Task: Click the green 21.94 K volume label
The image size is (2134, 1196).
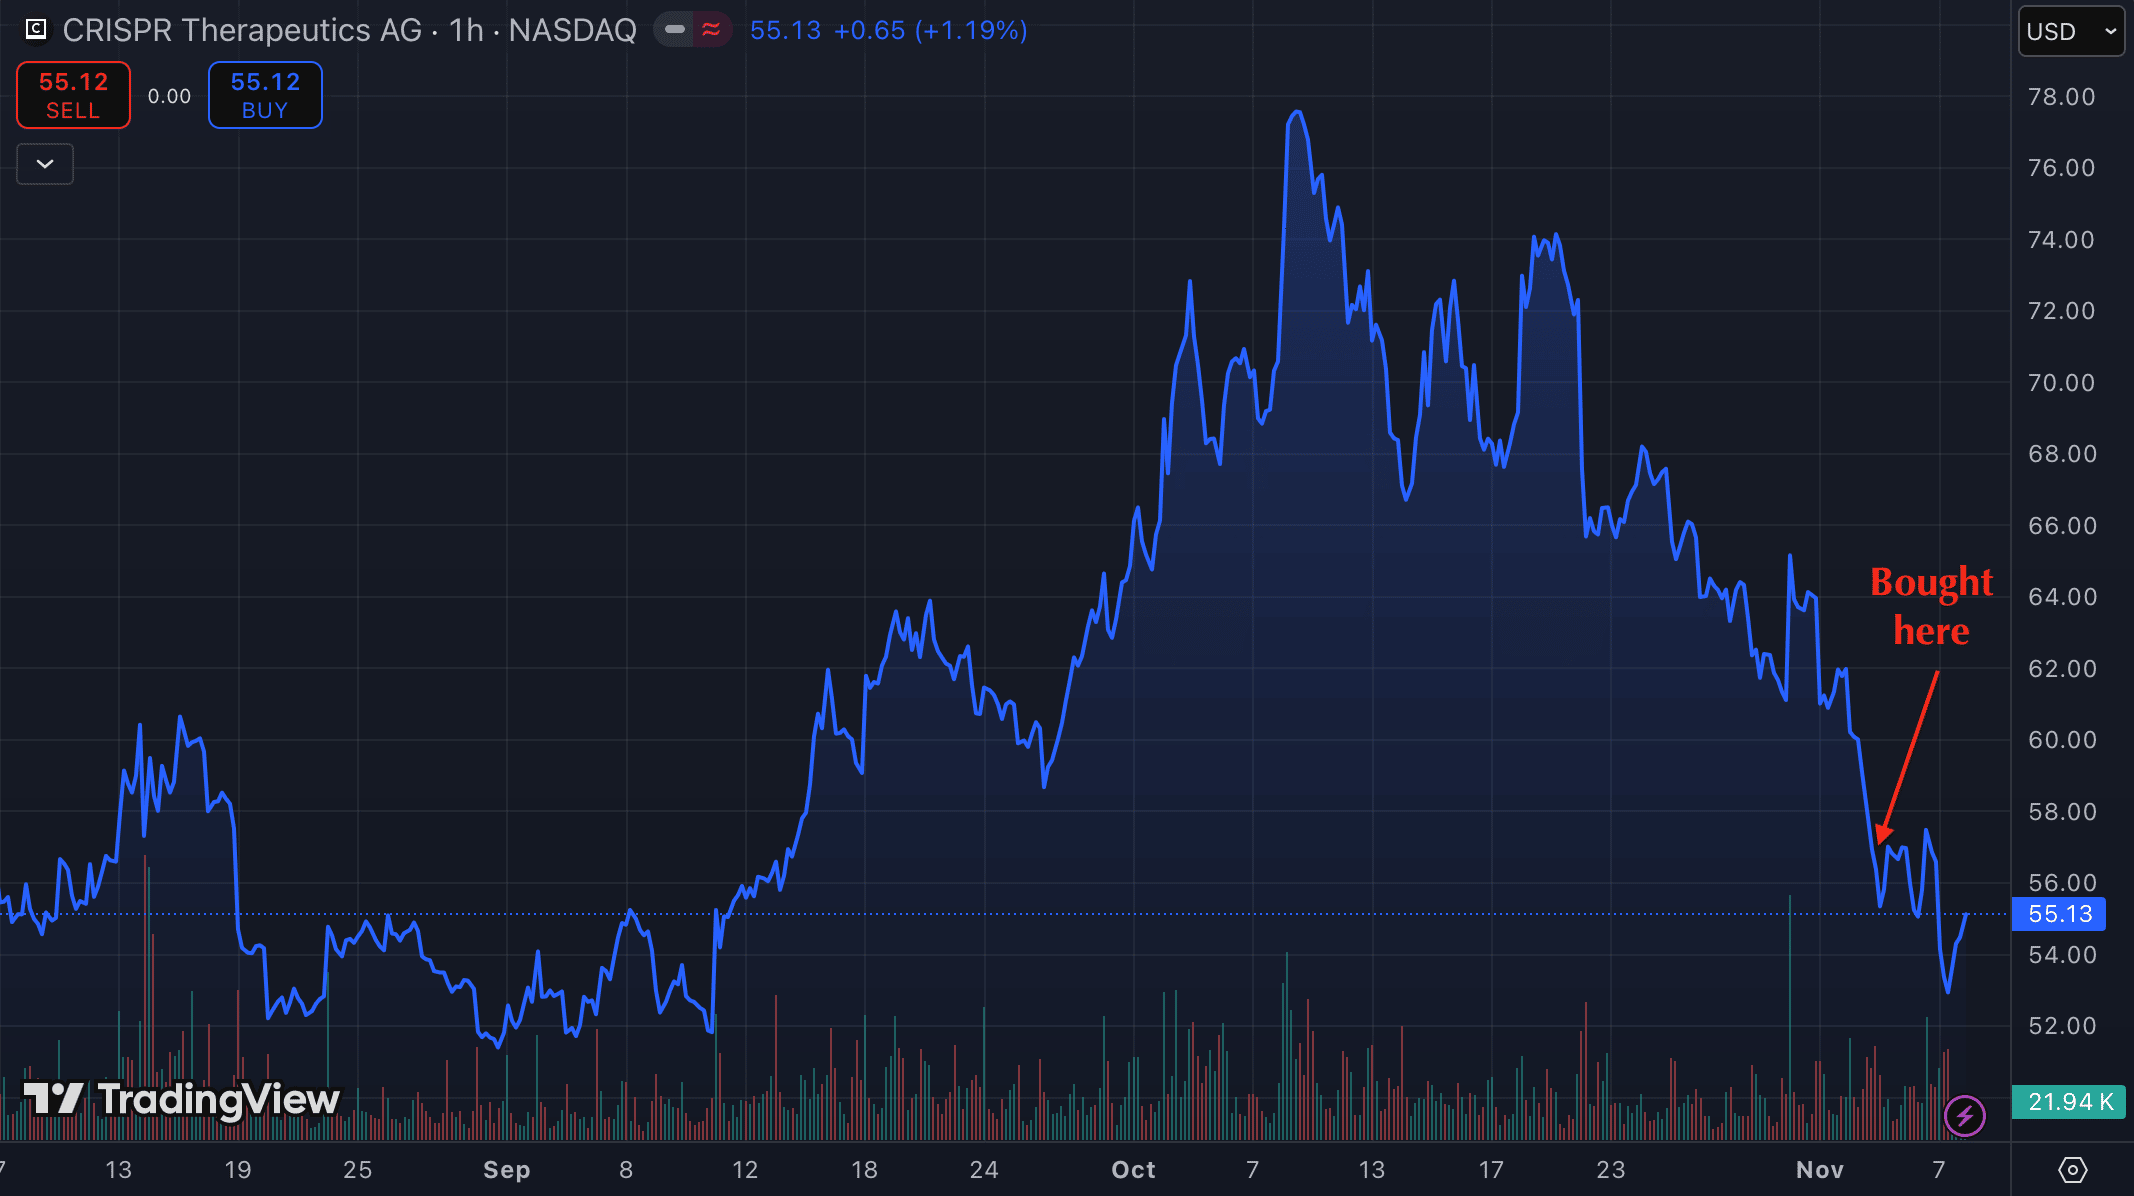Action: (2069, 1101)
